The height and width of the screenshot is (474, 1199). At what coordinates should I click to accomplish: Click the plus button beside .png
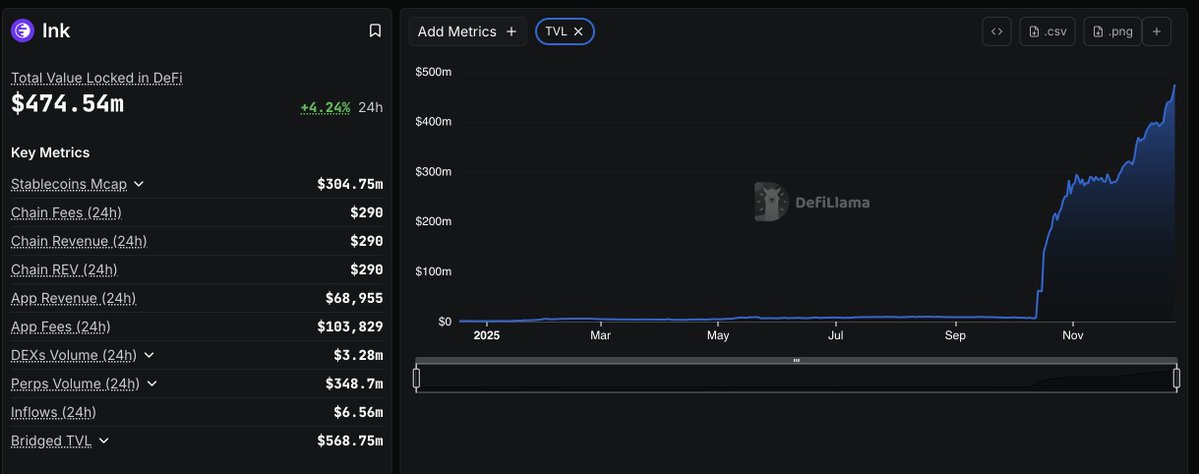1156,31
